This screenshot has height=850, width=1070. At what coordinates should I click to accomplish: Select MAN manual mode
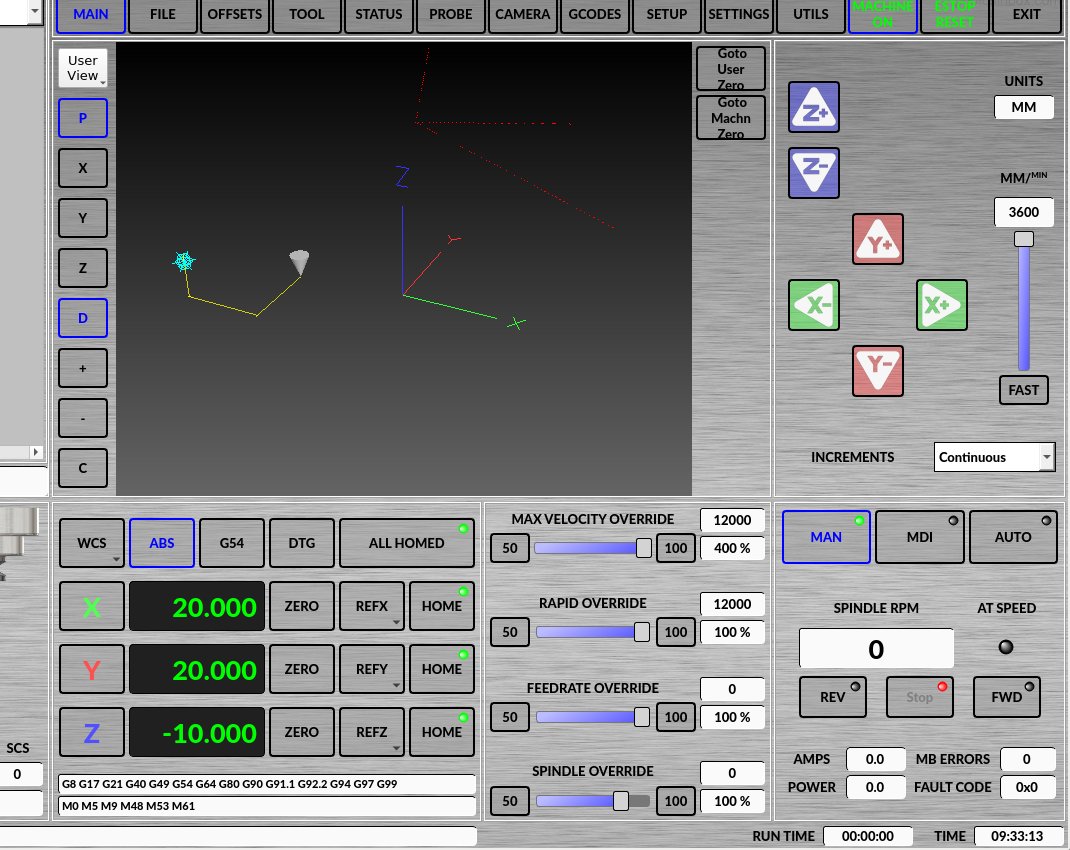[826, 537]
